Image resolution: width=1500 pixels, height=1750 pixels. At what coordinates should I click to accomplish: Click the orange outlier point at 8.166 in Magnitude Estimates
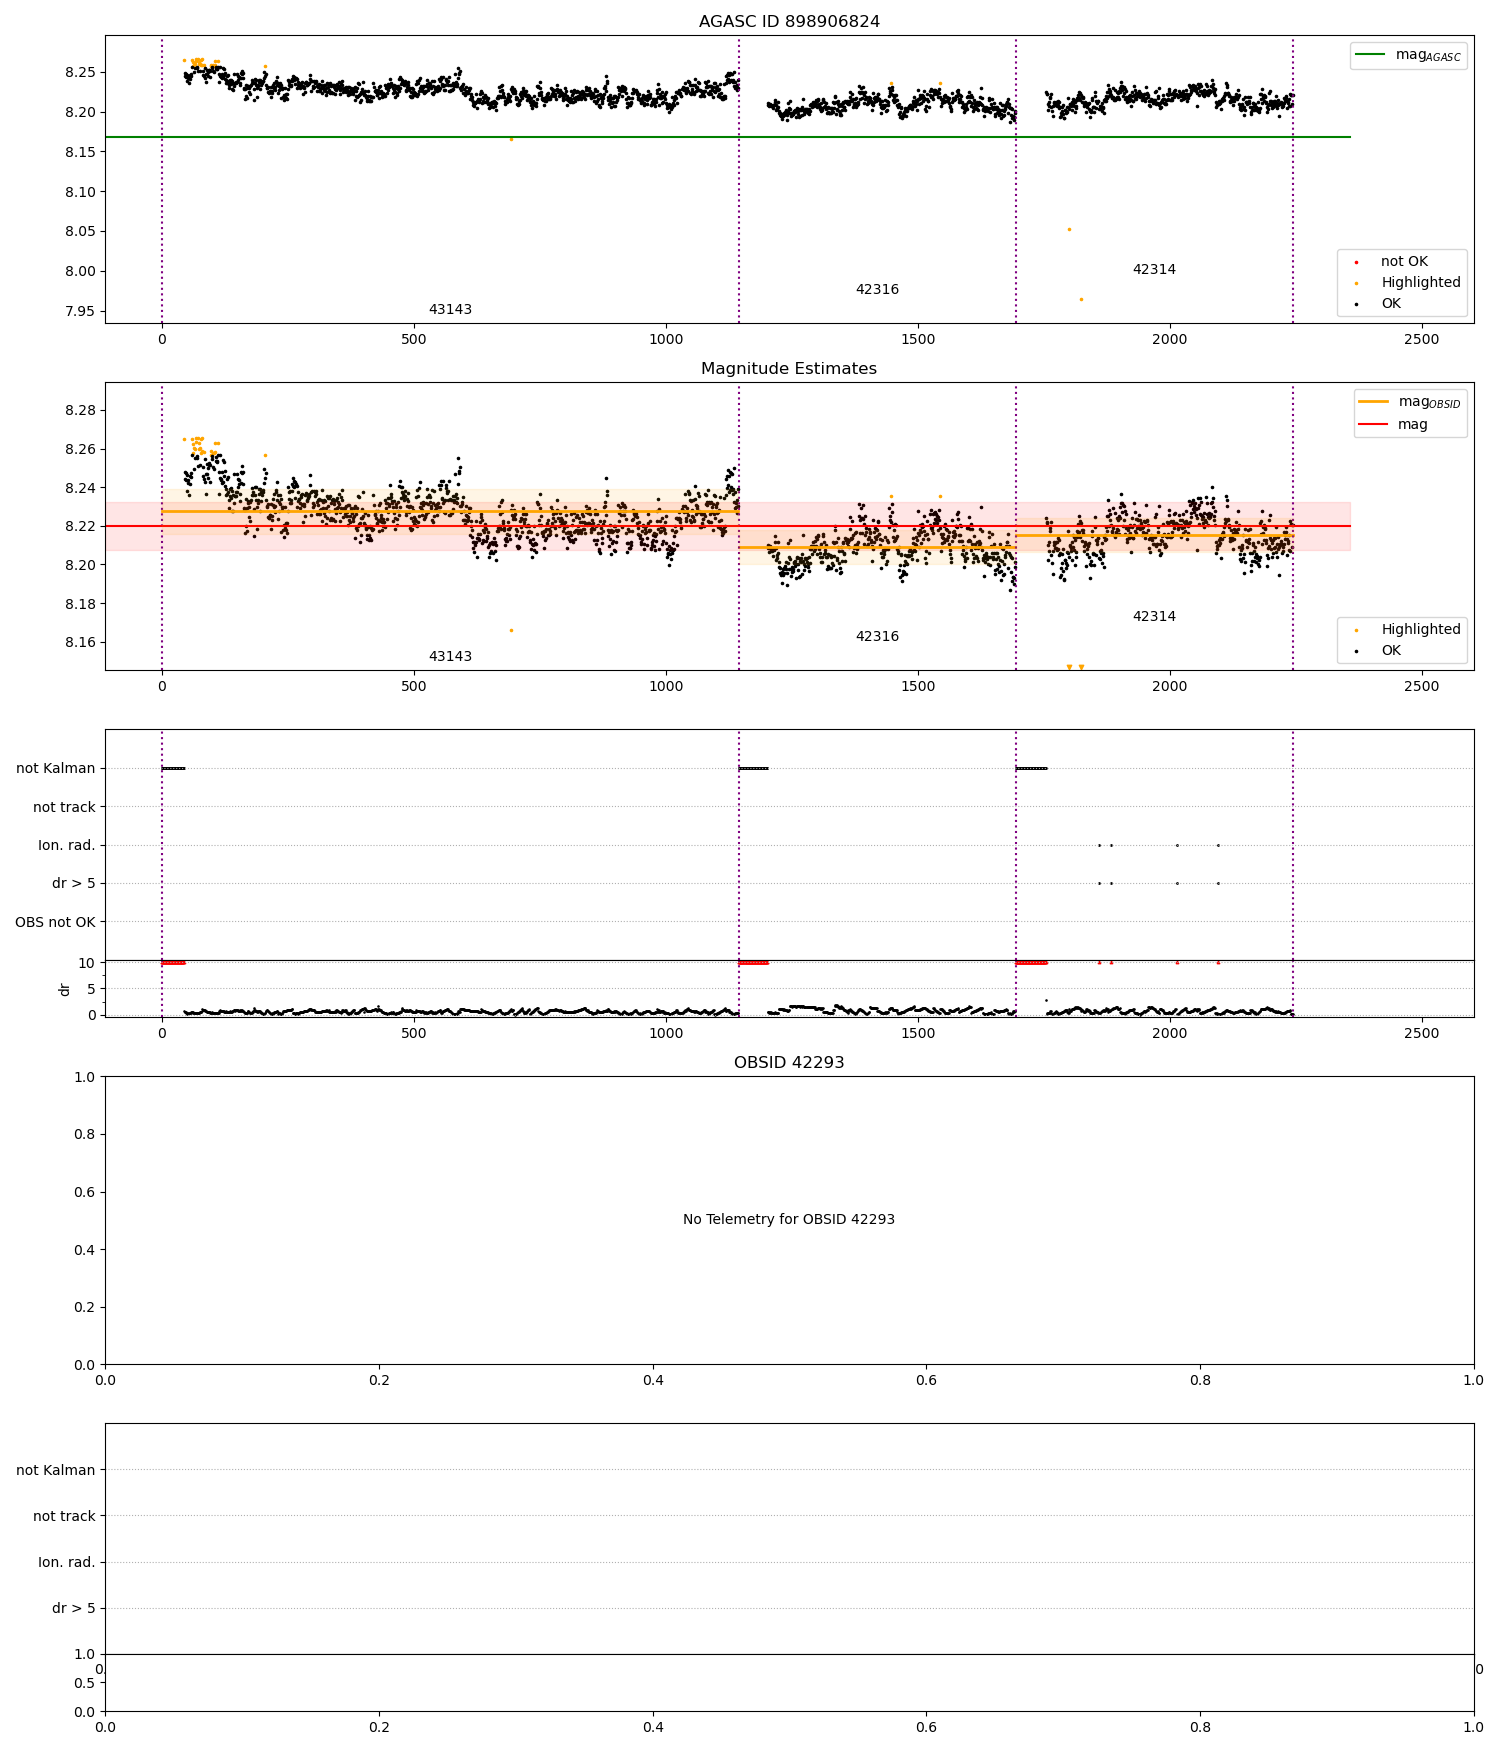tap(511, 631)
